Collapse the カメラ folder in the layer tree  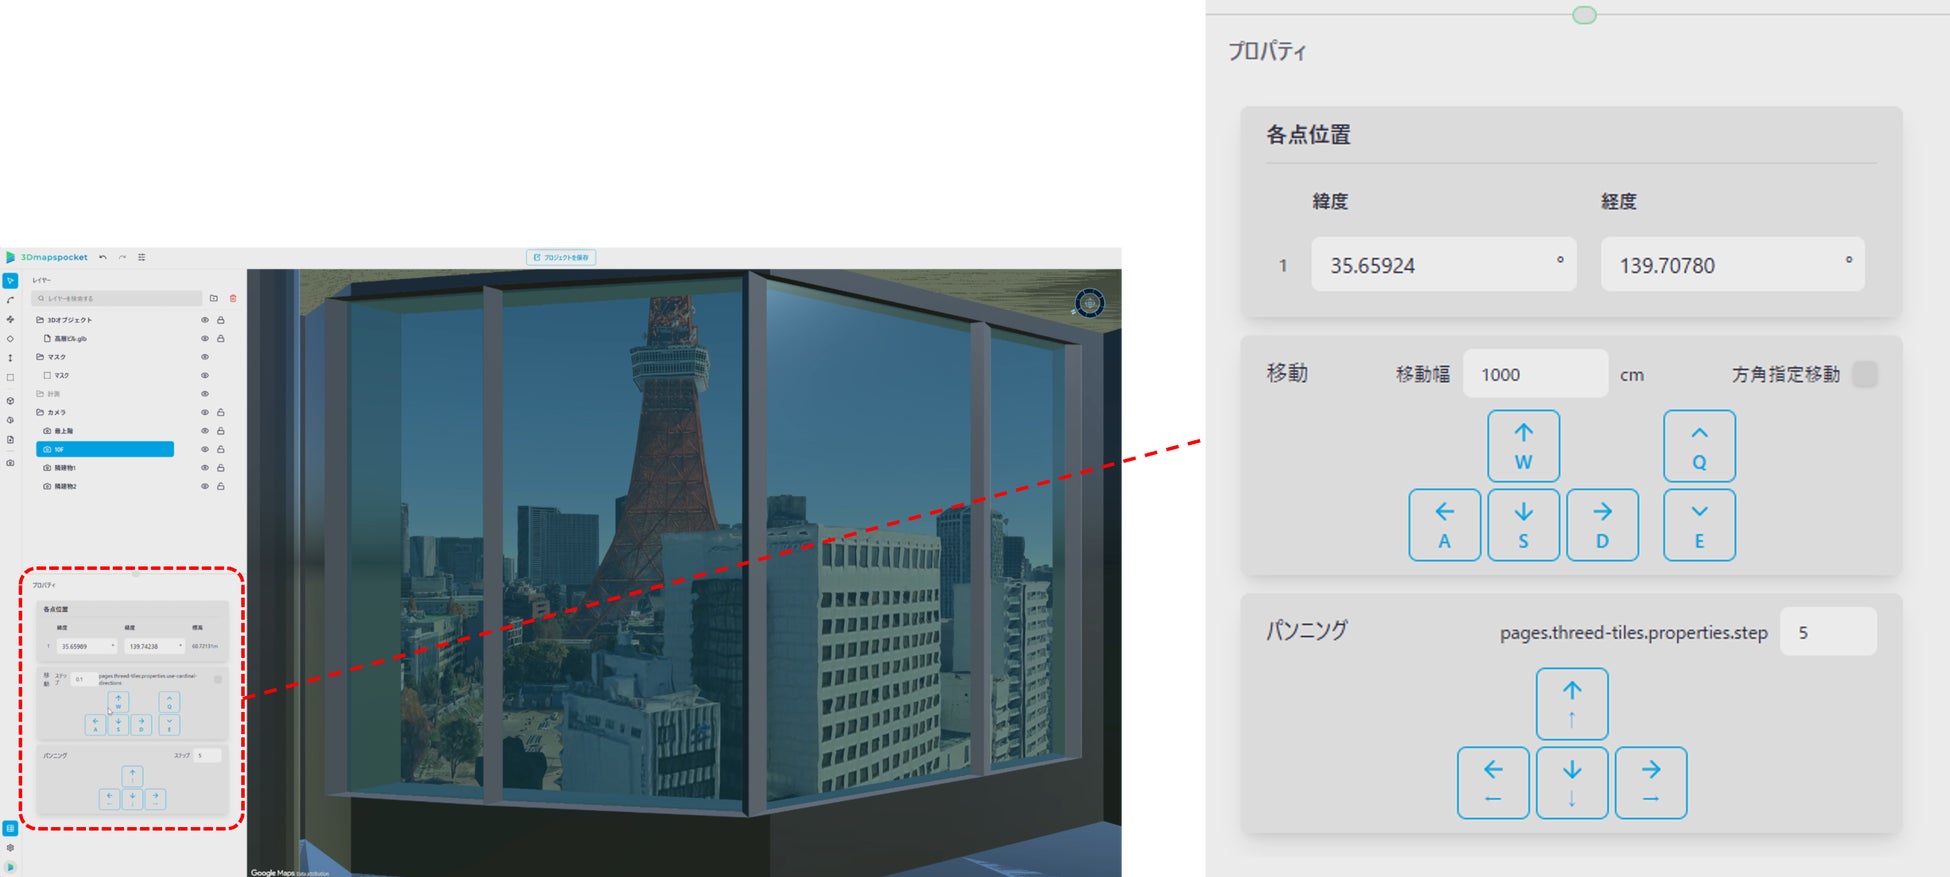[40, 412]
